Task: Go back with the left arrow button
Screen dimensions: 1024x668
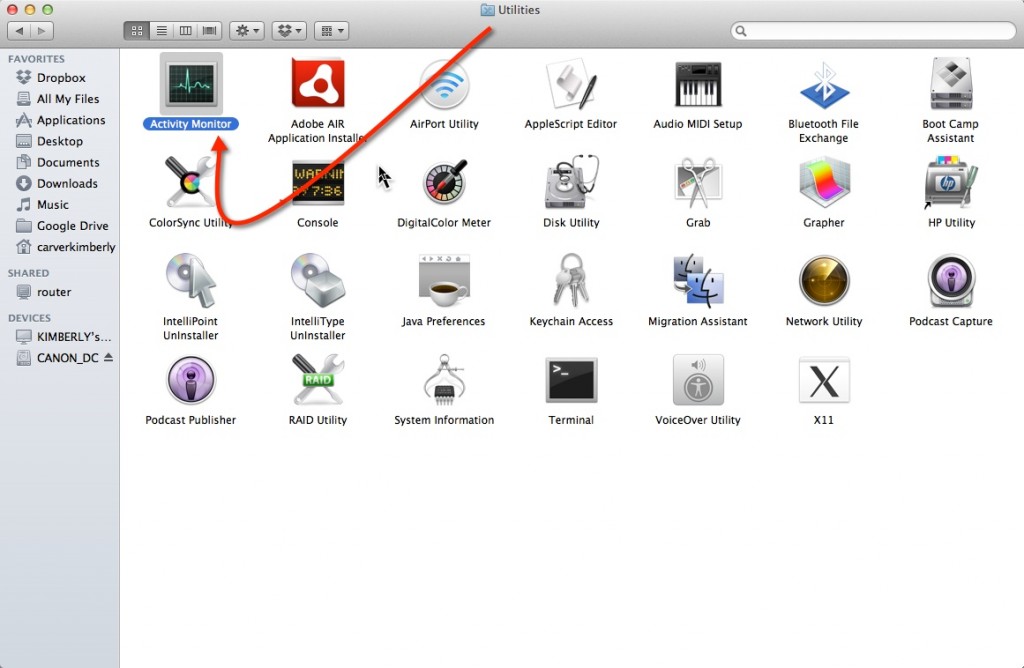Action: [19, 31]
